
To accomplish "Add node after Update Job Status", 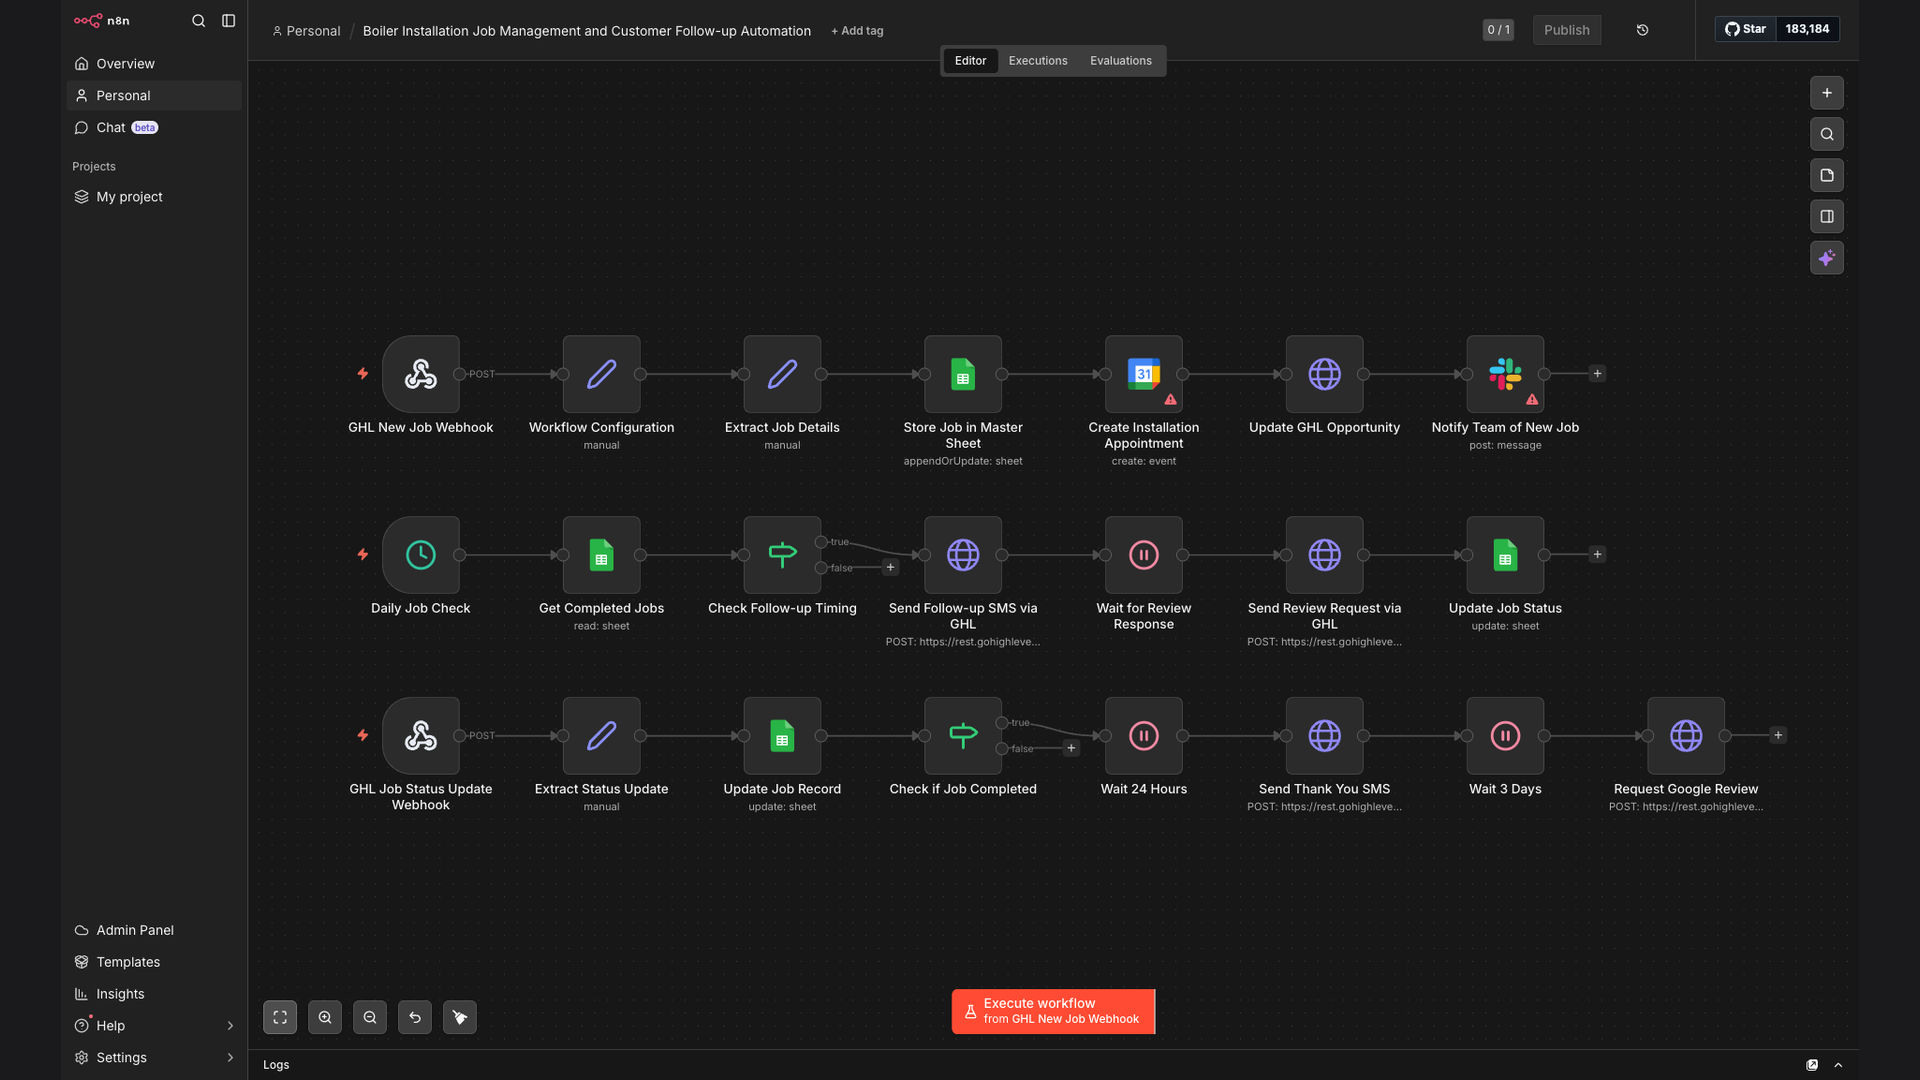I will 1597,555.
